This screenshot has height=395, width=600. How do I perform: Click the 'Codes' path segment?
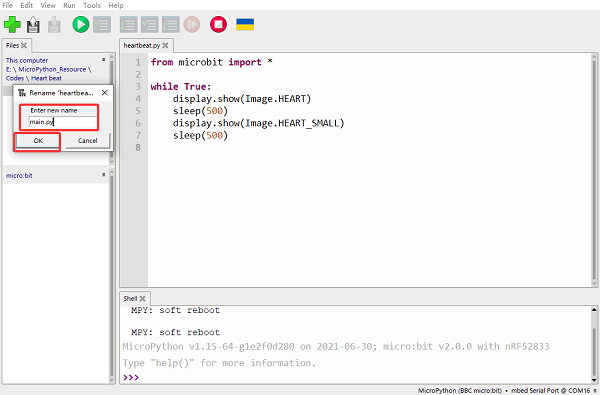[15, 78]
